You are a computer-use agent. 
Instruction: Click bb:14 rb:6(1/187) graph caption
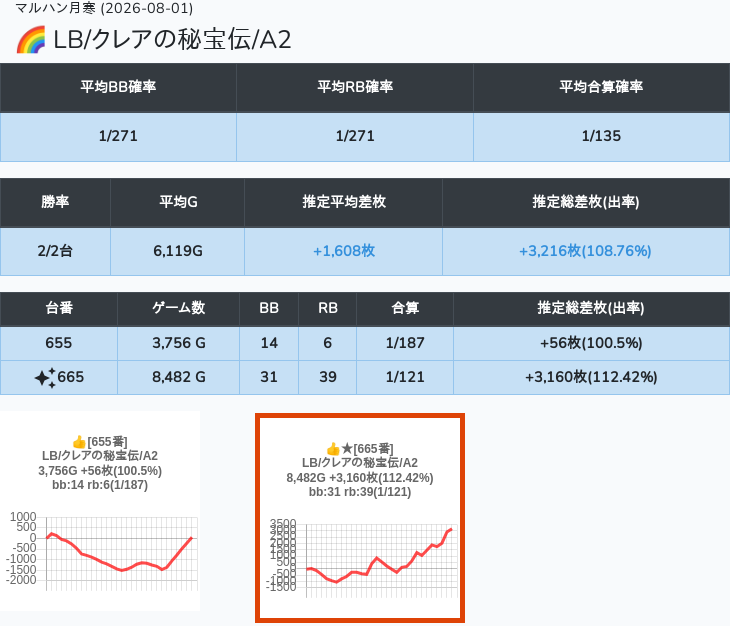(100, 485)
